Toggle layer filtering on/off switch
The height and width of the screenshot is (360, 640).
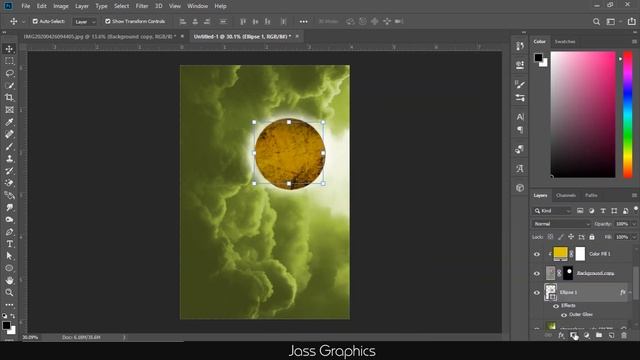coord(636,209)
